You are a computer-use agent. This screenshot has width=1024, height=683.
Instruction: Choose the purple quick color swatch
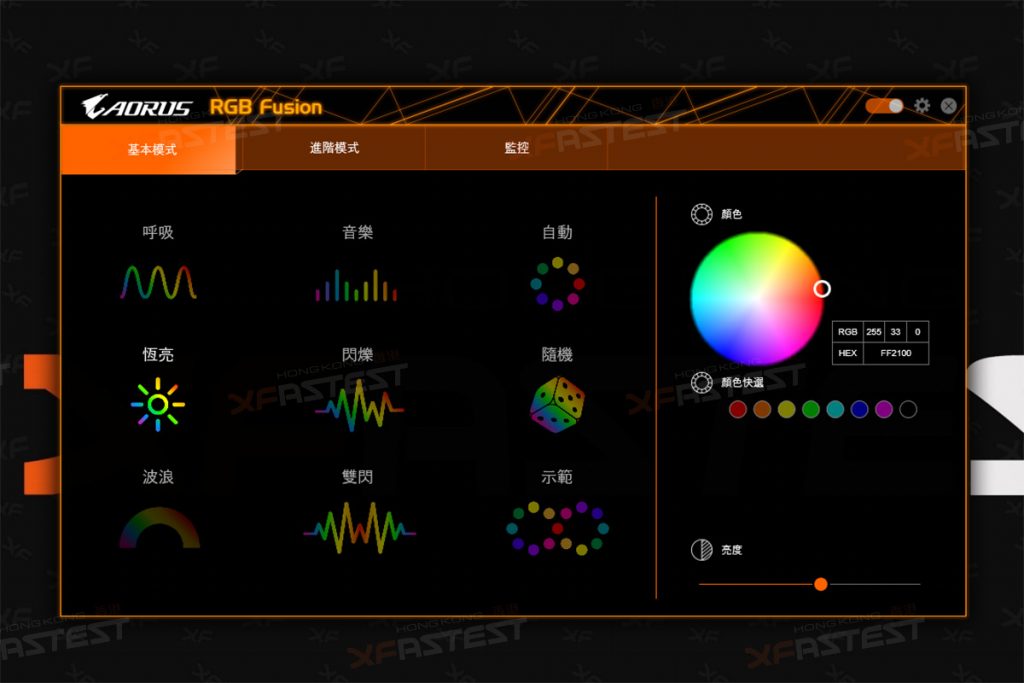[884, 409]
